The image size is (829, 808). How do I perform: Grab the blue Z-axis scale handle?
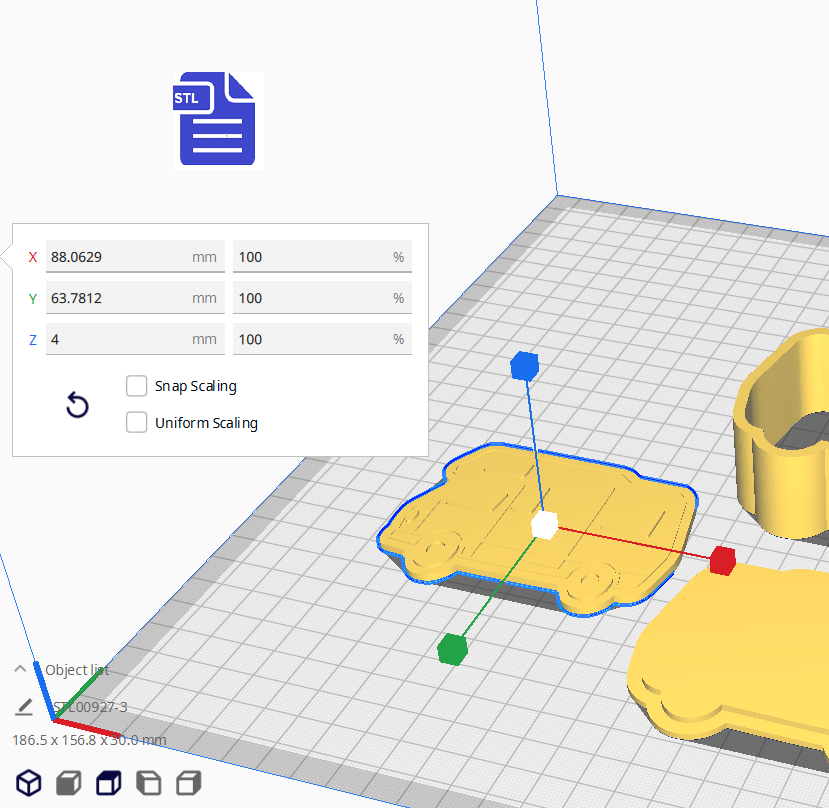pos(524,366)
